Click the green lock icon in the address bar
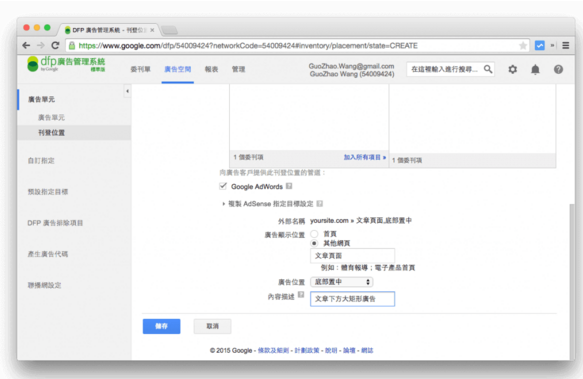The image size is (583, 379). click(72, 46)
